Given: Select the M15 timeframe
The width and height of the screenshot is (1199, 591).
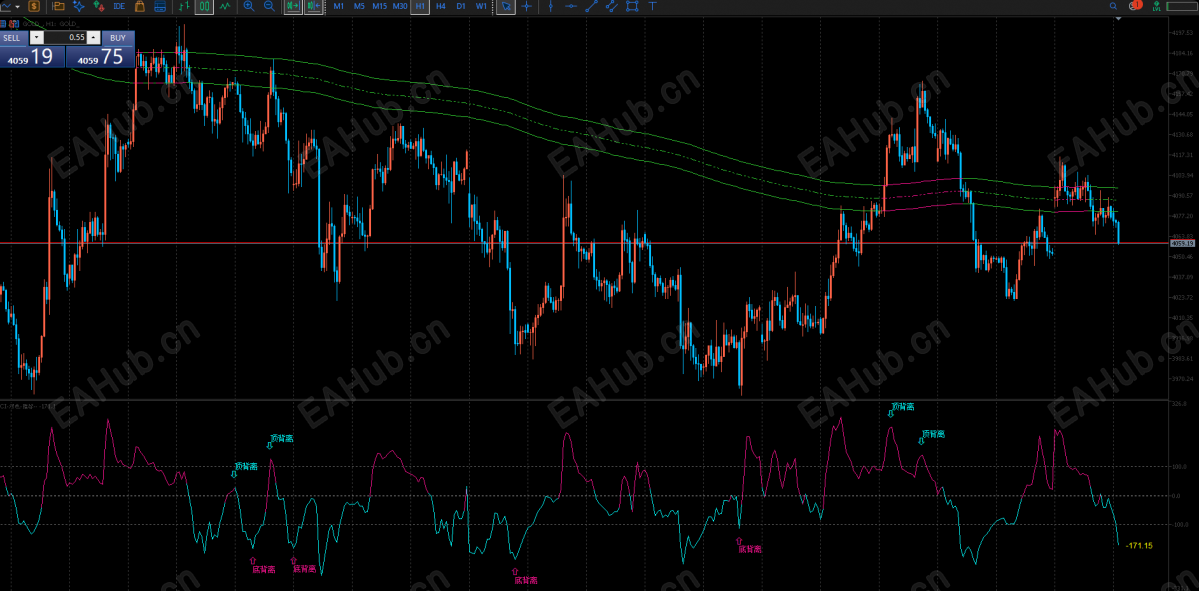Looking at the screenshot, I should click(379, 6).
